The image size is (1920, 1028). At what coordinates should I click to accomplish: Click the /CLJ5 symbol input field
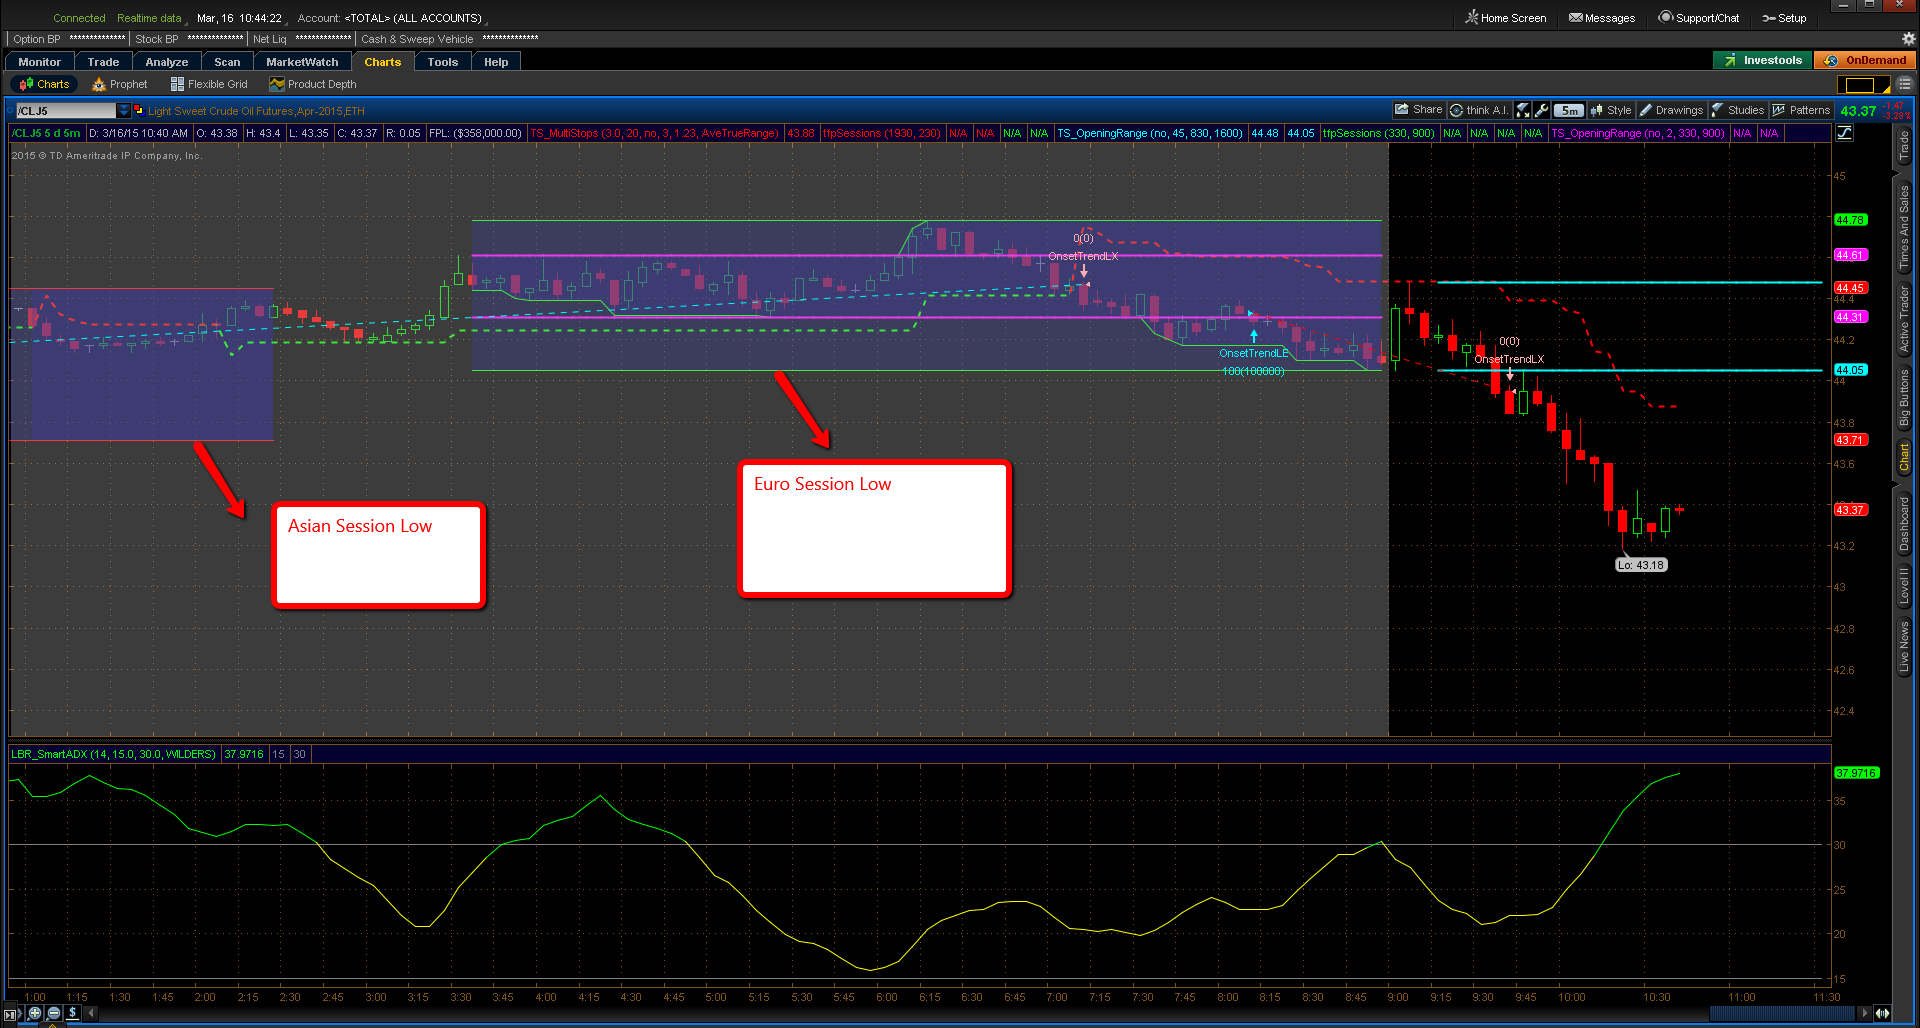click(66, 111)
